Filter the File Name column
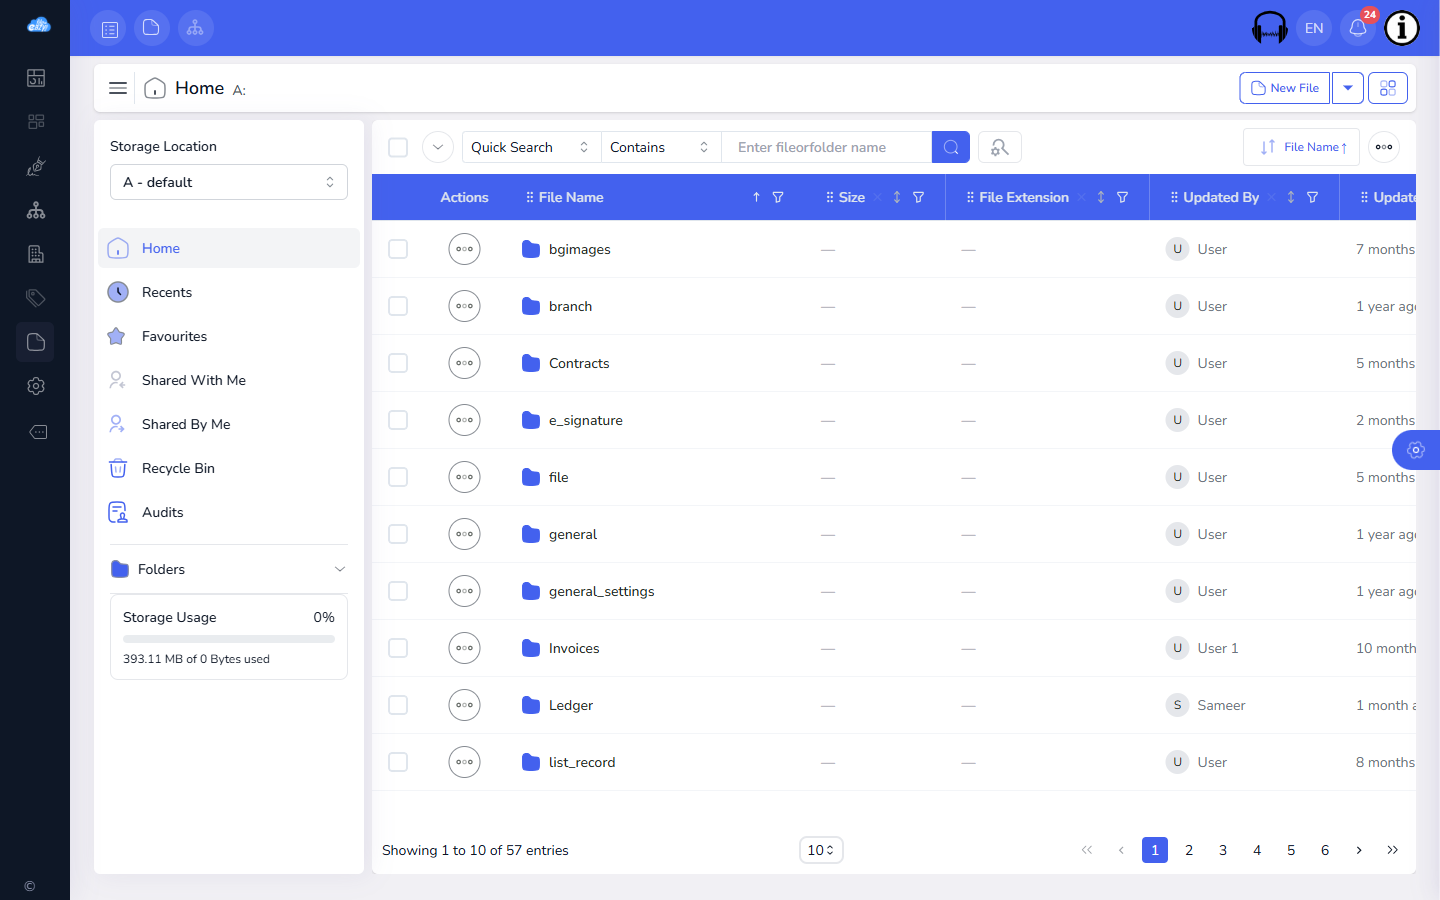The height and width of the screenshot is (900, 1440). 778,197
